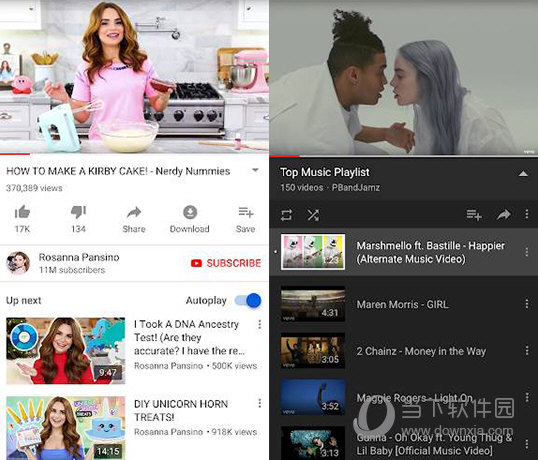Viewport: 538px width, 460px height.
Task: Open Rosanna Pansino channel avatar
Action: (18, 263)
